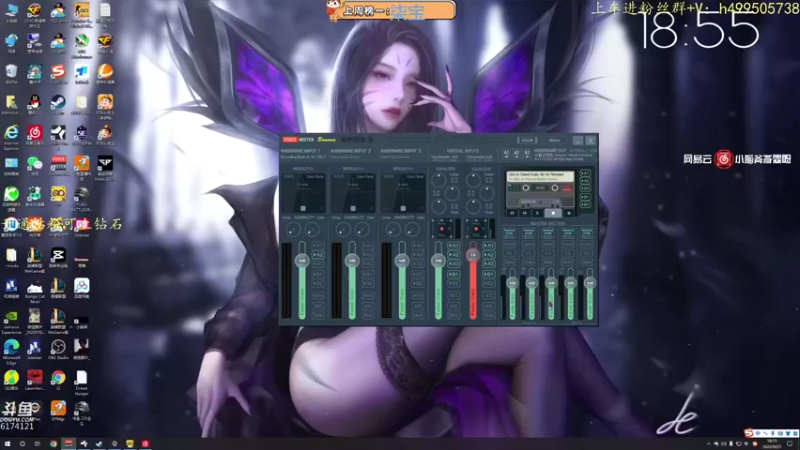Open Steam from the desktop icons
This screenshot has width=800, height=450.
click(x=58, y=103)
